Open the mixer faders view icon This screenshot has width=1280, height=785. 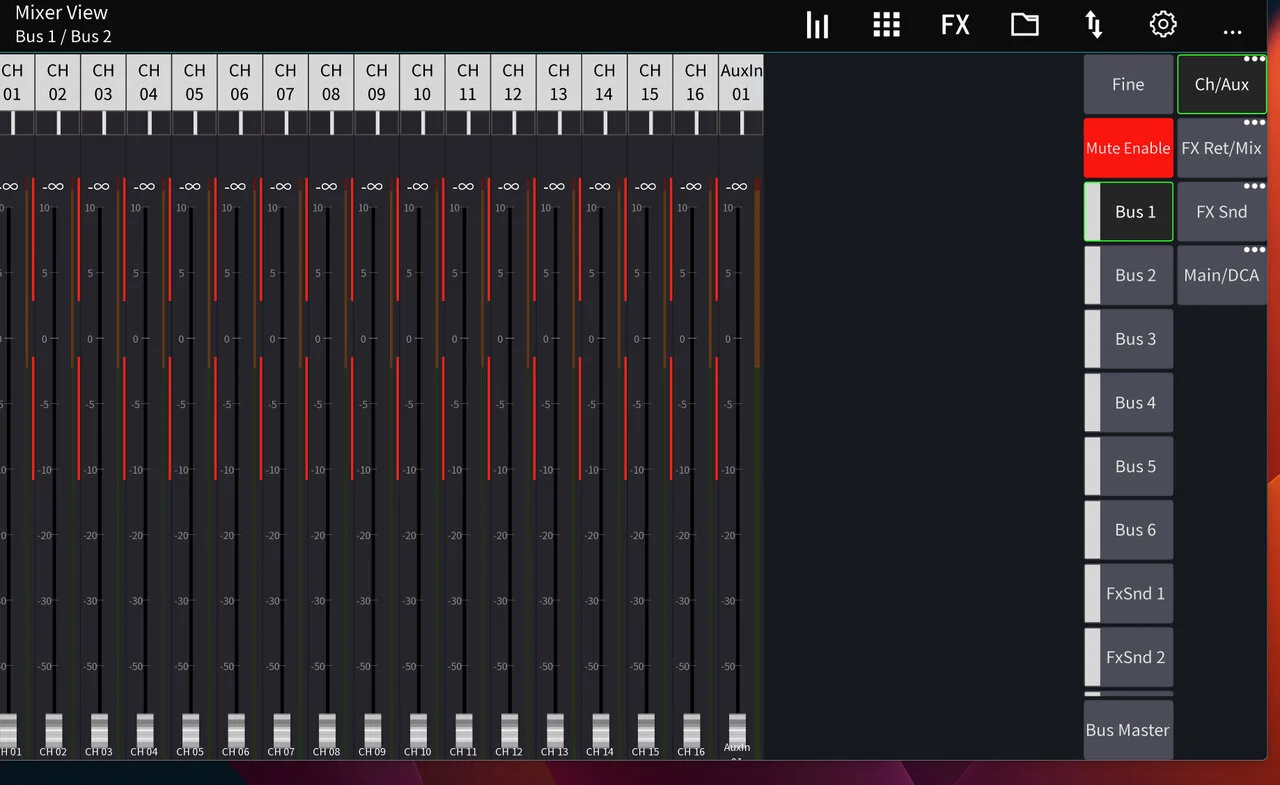coord(817,25)
